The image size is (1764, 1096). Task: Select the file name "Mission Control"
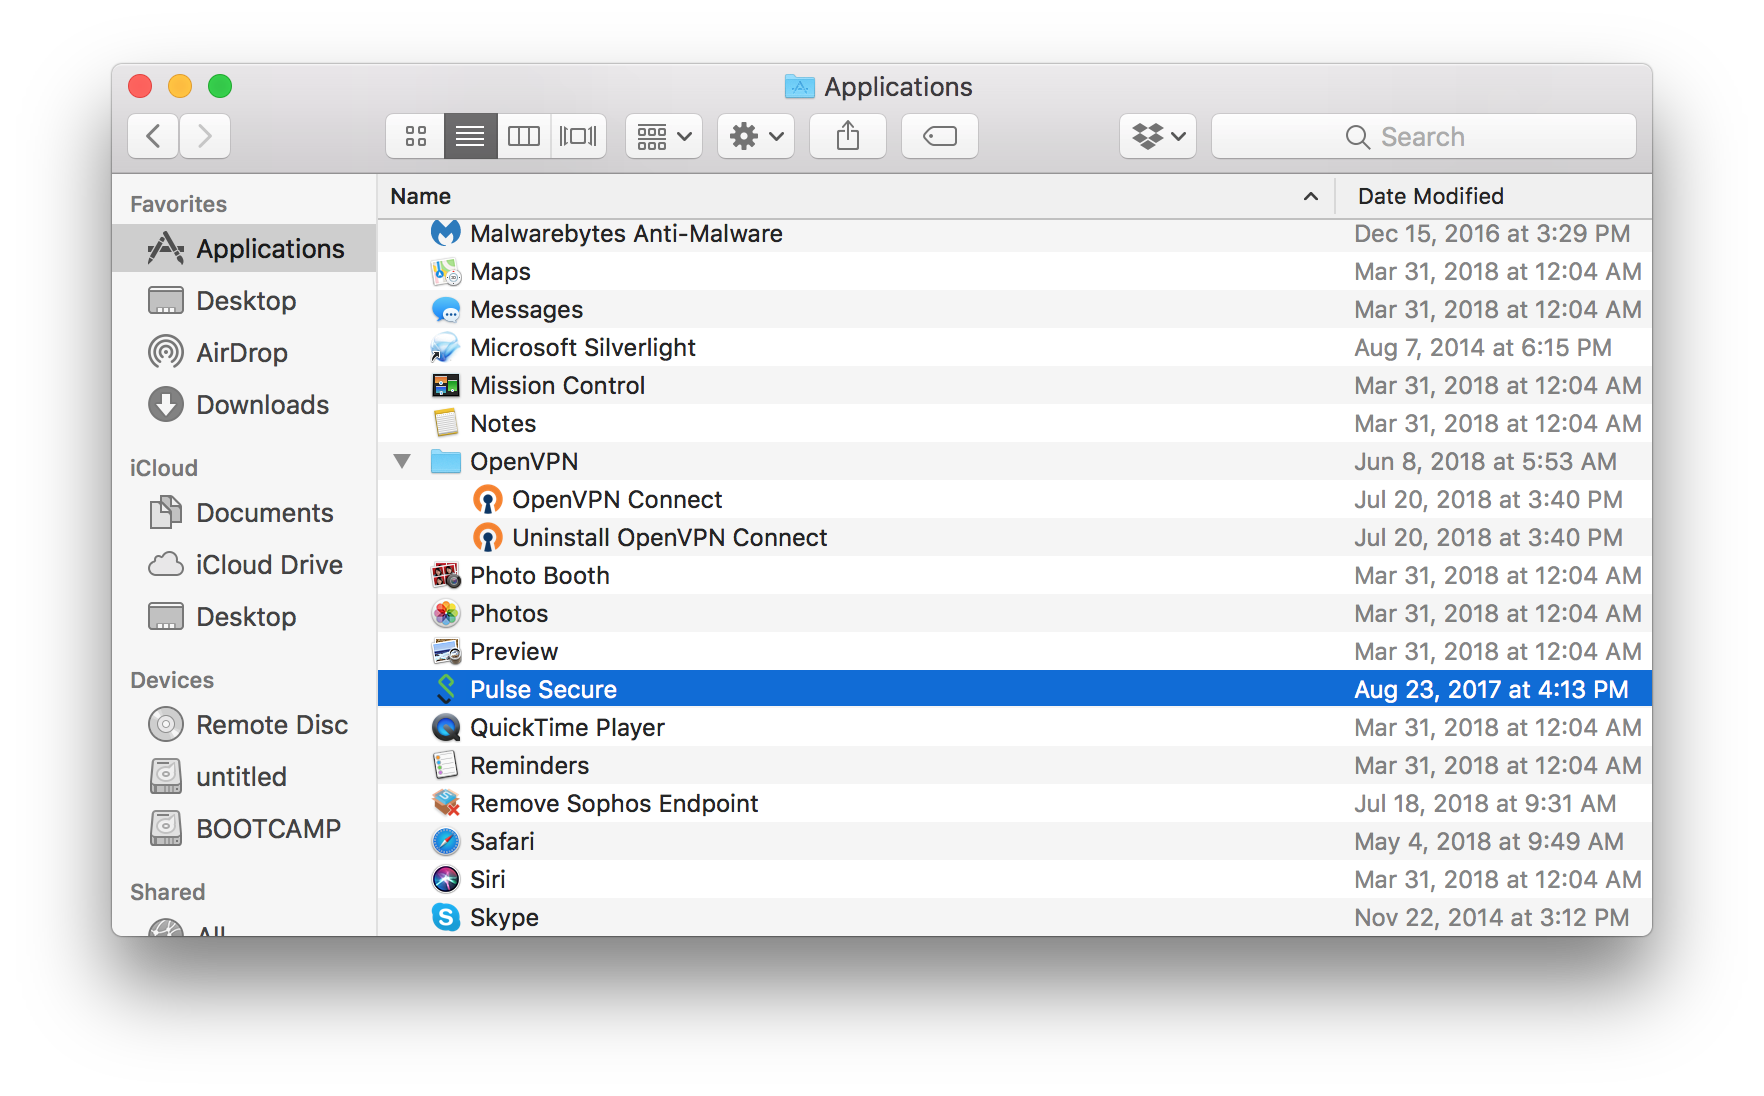[x=558, y=386]
